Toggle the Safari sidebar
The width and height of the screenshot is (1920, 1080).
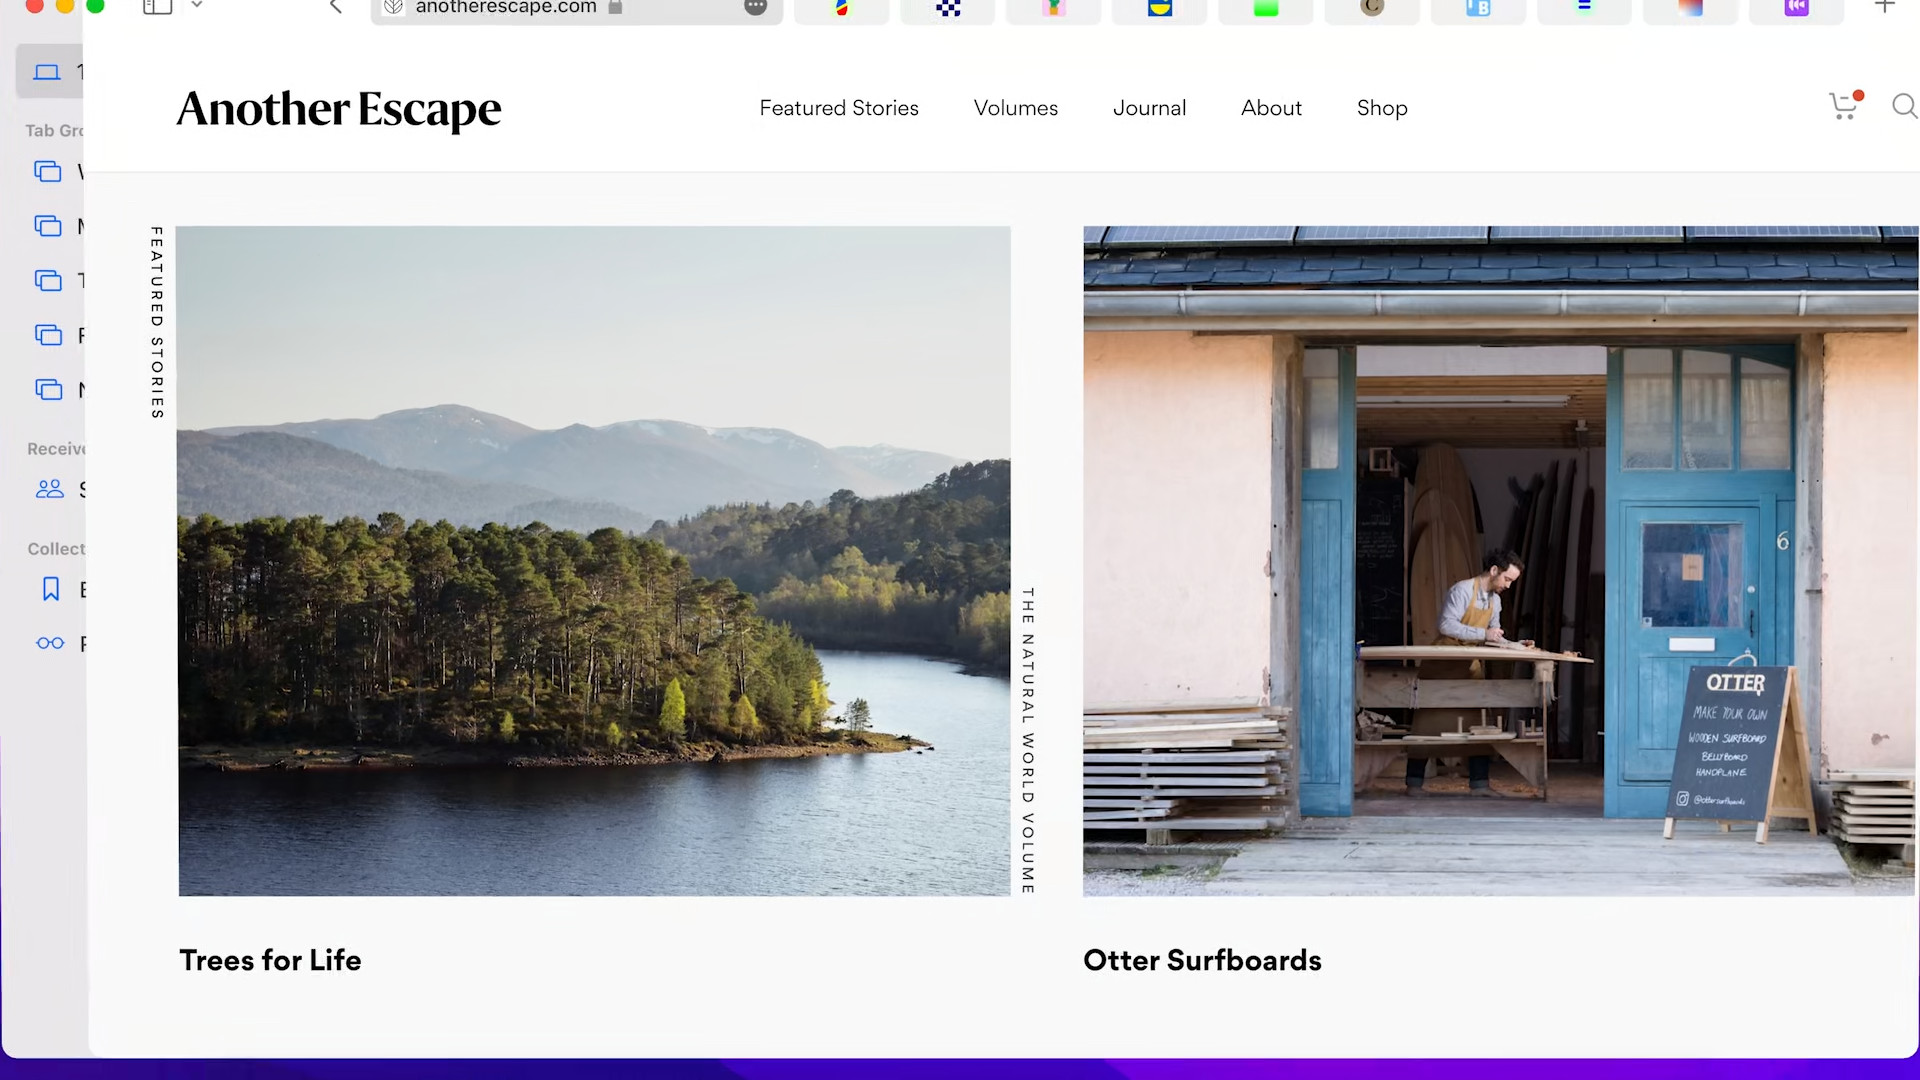tap(157, 7)
